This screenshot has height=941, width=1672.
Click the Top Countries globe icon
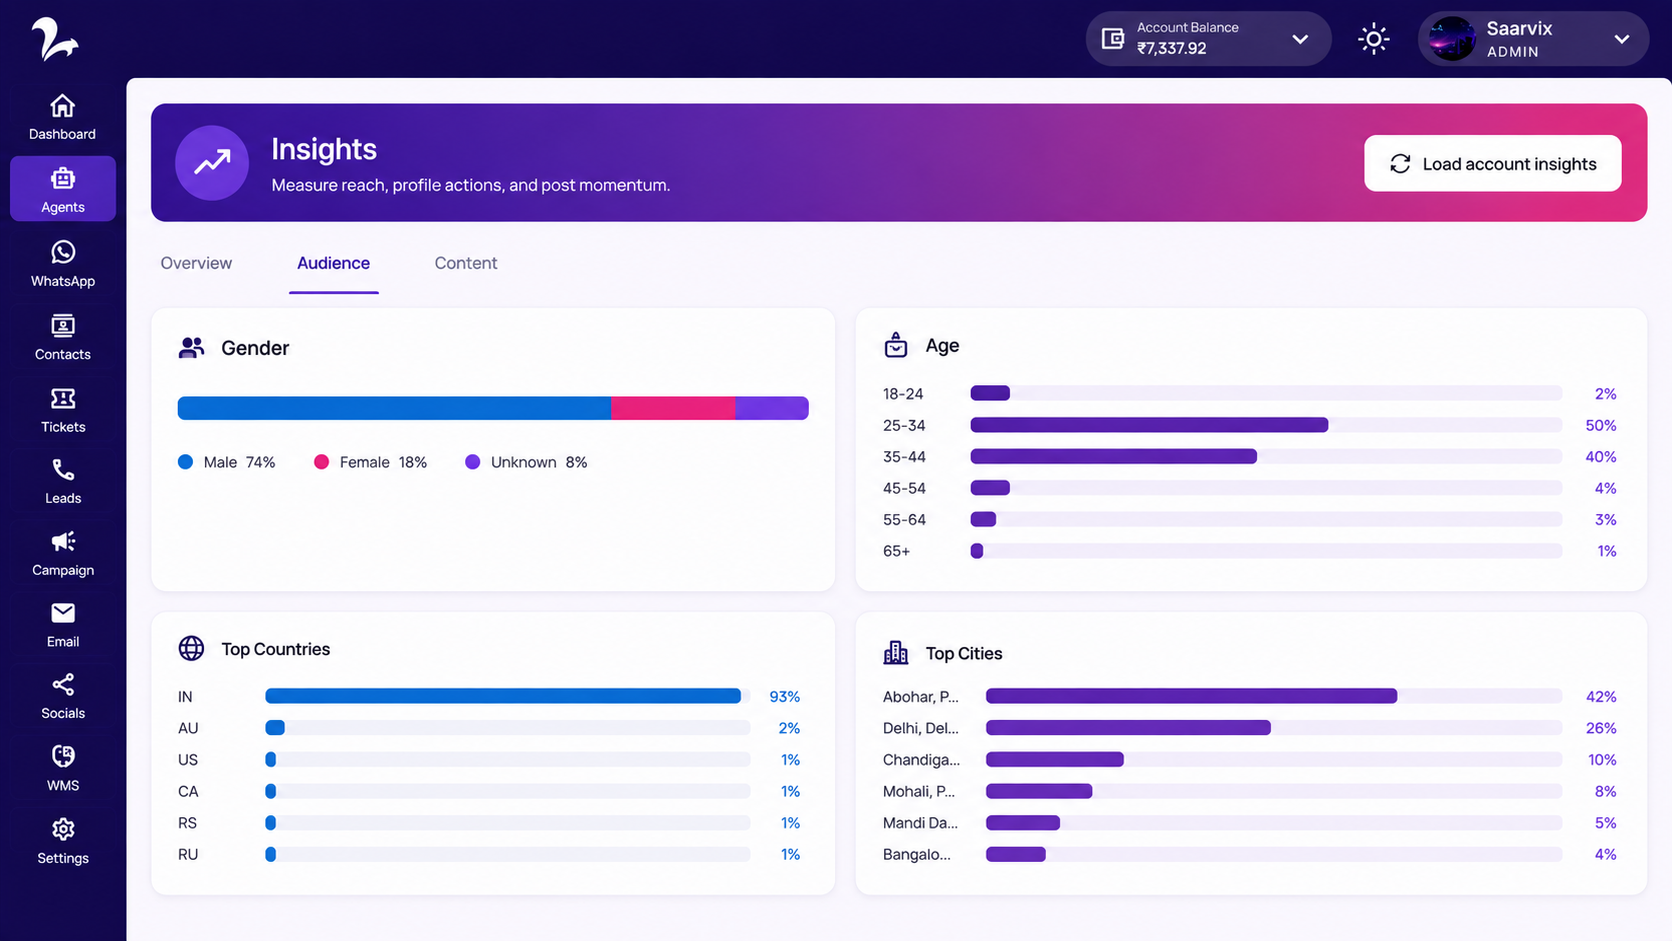pos(191,648)
